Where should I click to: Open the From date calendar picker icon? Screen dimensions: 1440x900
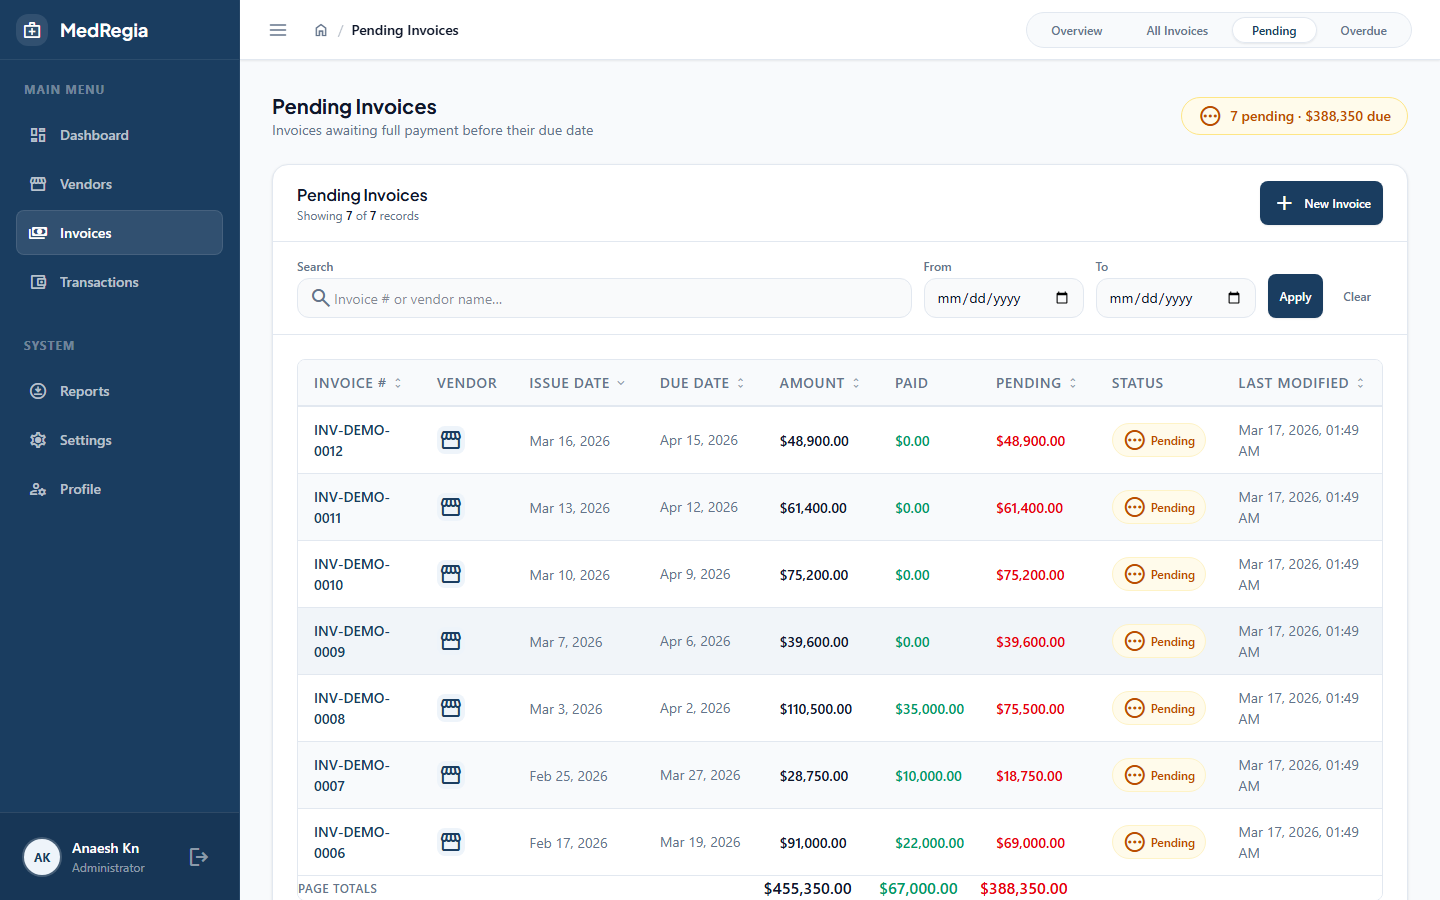(x=1062, y=298)
